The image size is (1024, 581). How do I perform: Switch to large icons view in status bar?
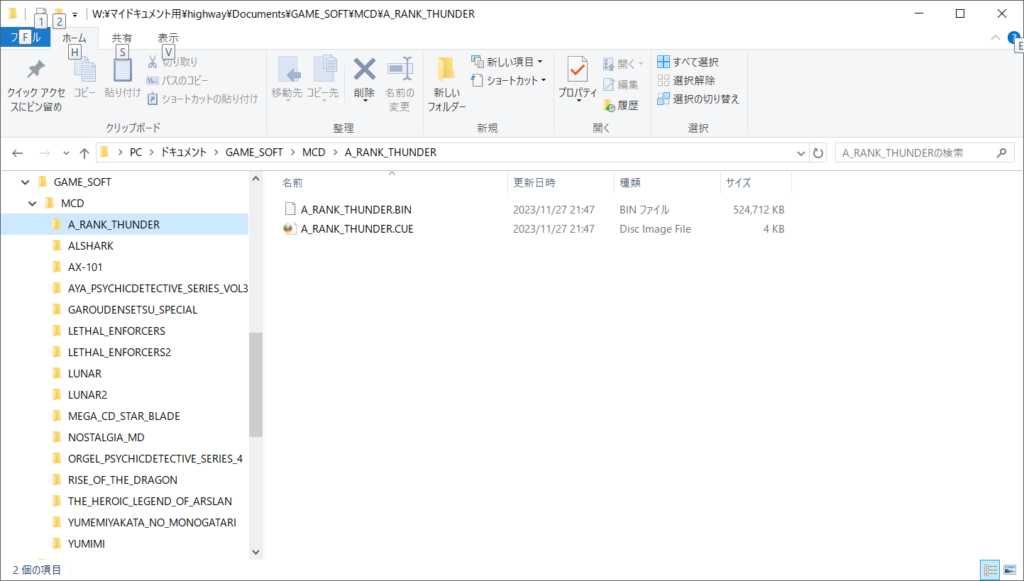[x=1009, y=569]
